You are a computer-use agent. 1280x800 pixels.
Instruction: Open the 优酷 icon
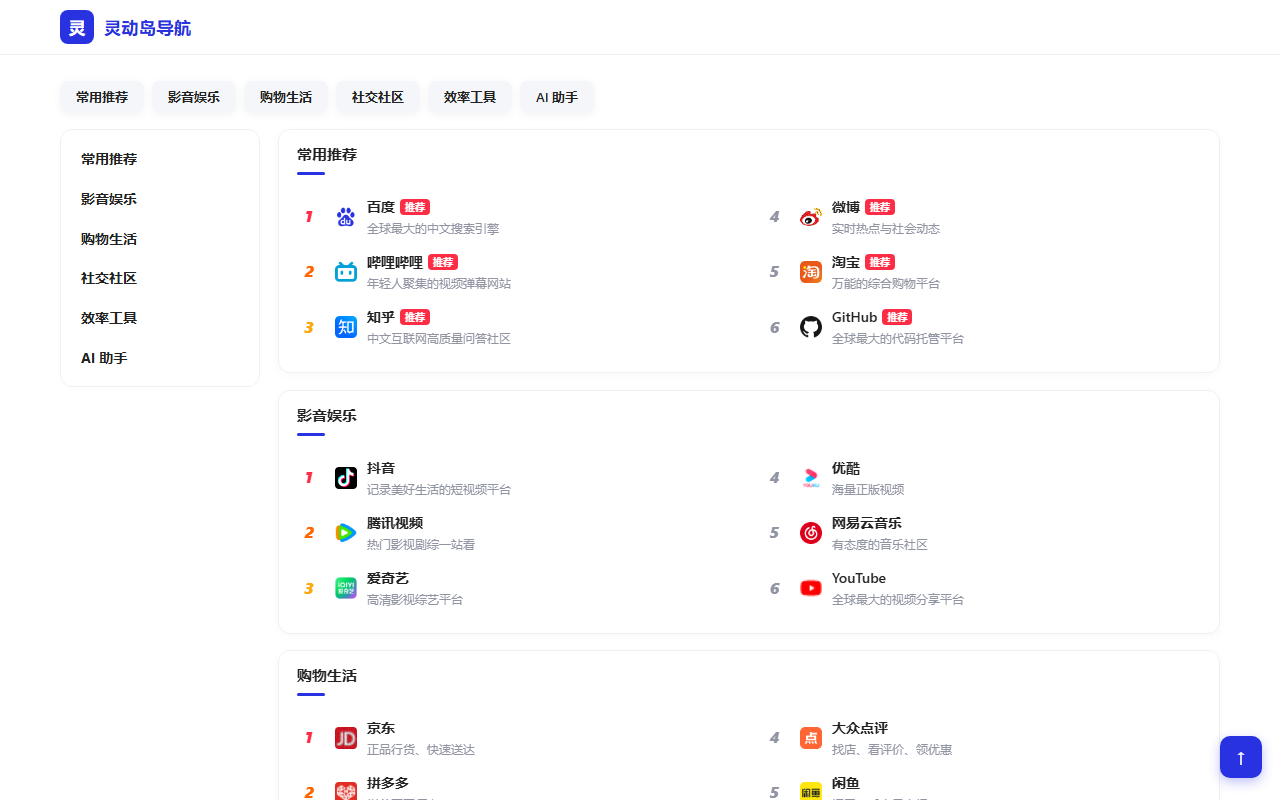pyautogui.click(x=811, y=478)
